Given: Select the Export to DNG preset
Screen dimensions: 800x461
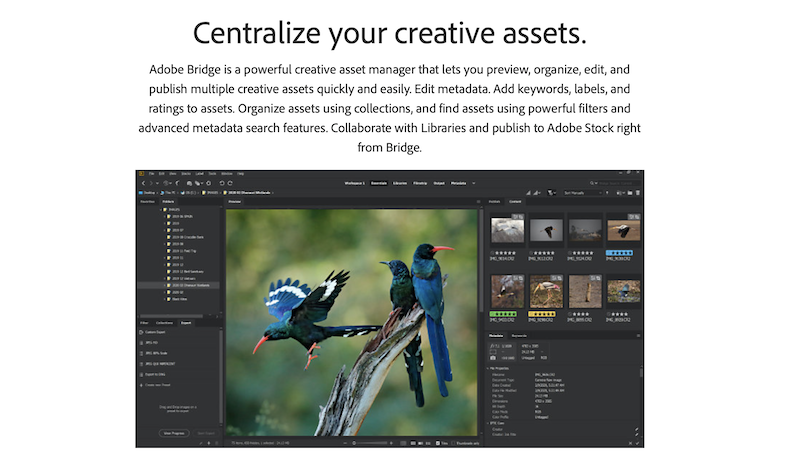Looking at the screenshot, I should point(155,374).
